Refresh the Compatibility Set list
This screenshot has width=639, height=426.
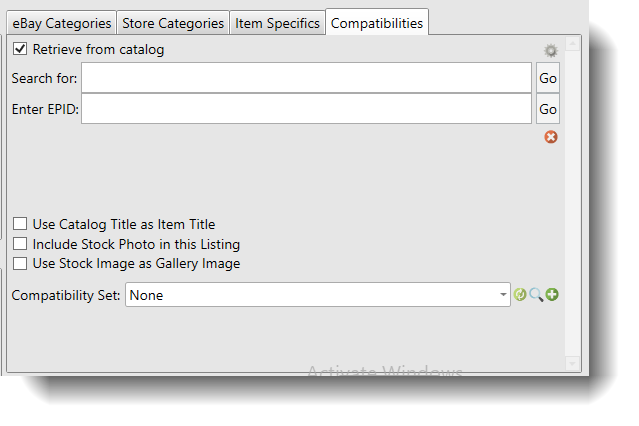[x=520, y=295]
